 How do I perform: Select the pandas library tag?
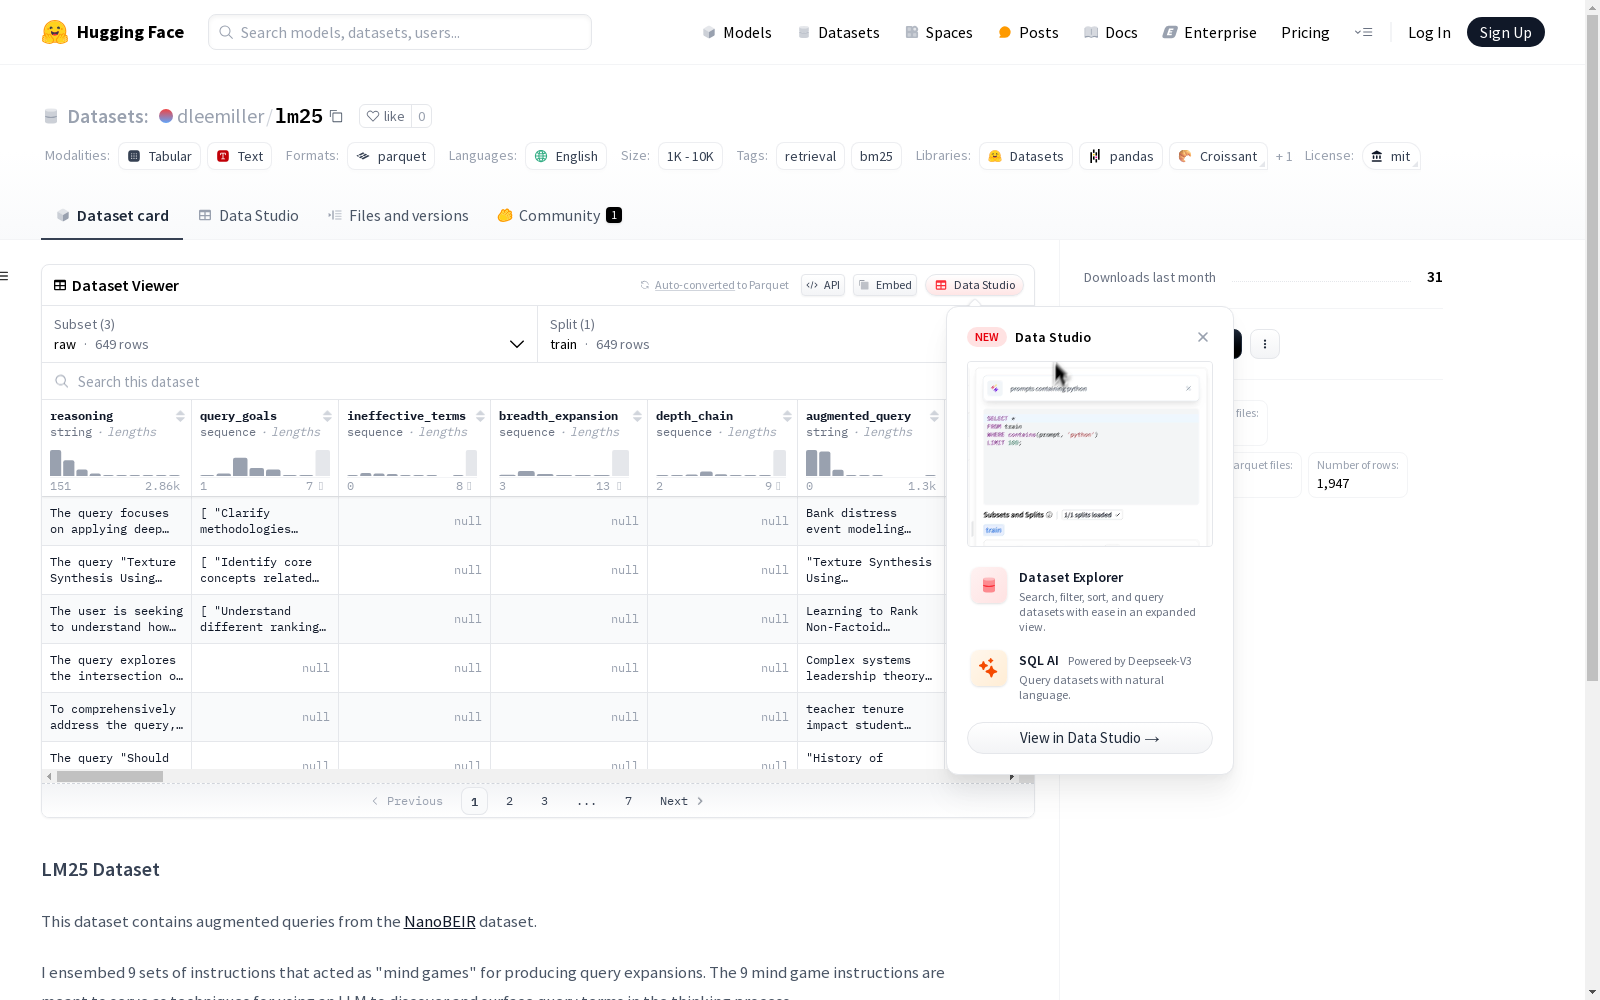coord(1121,156)
